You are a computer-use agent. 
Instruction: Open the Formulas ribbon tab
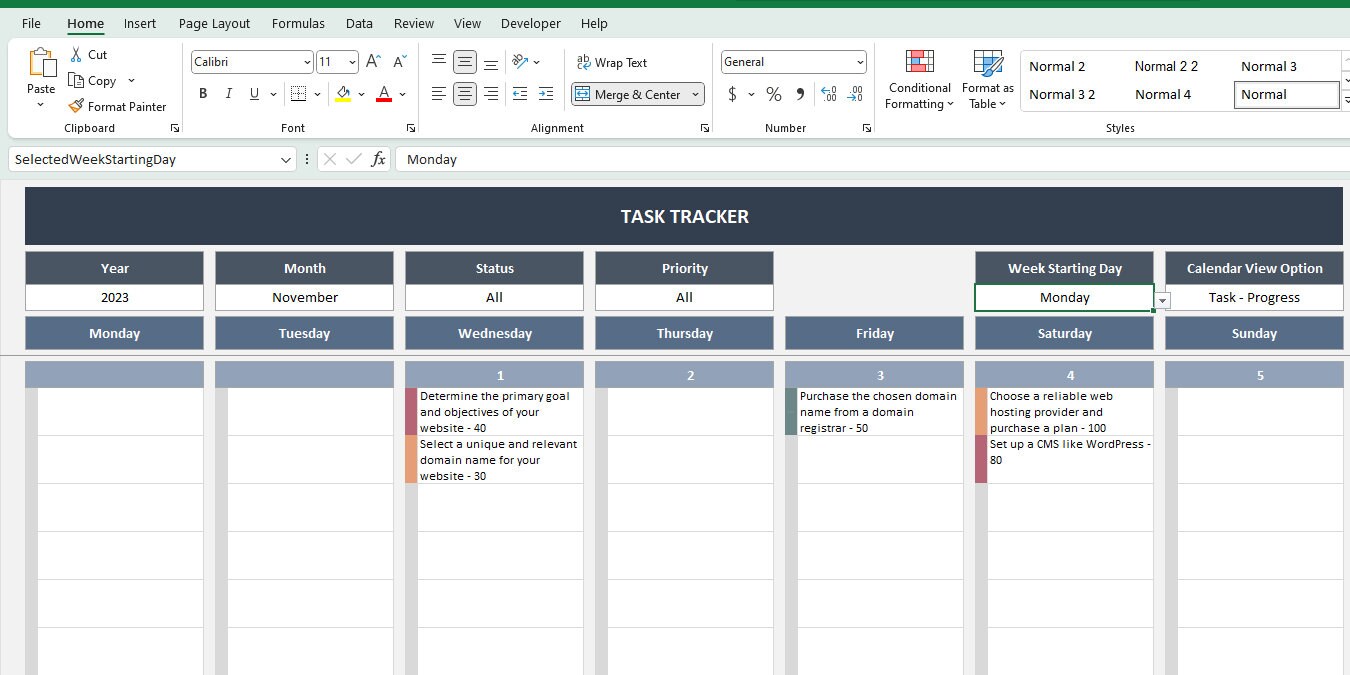tap(298, 23)
